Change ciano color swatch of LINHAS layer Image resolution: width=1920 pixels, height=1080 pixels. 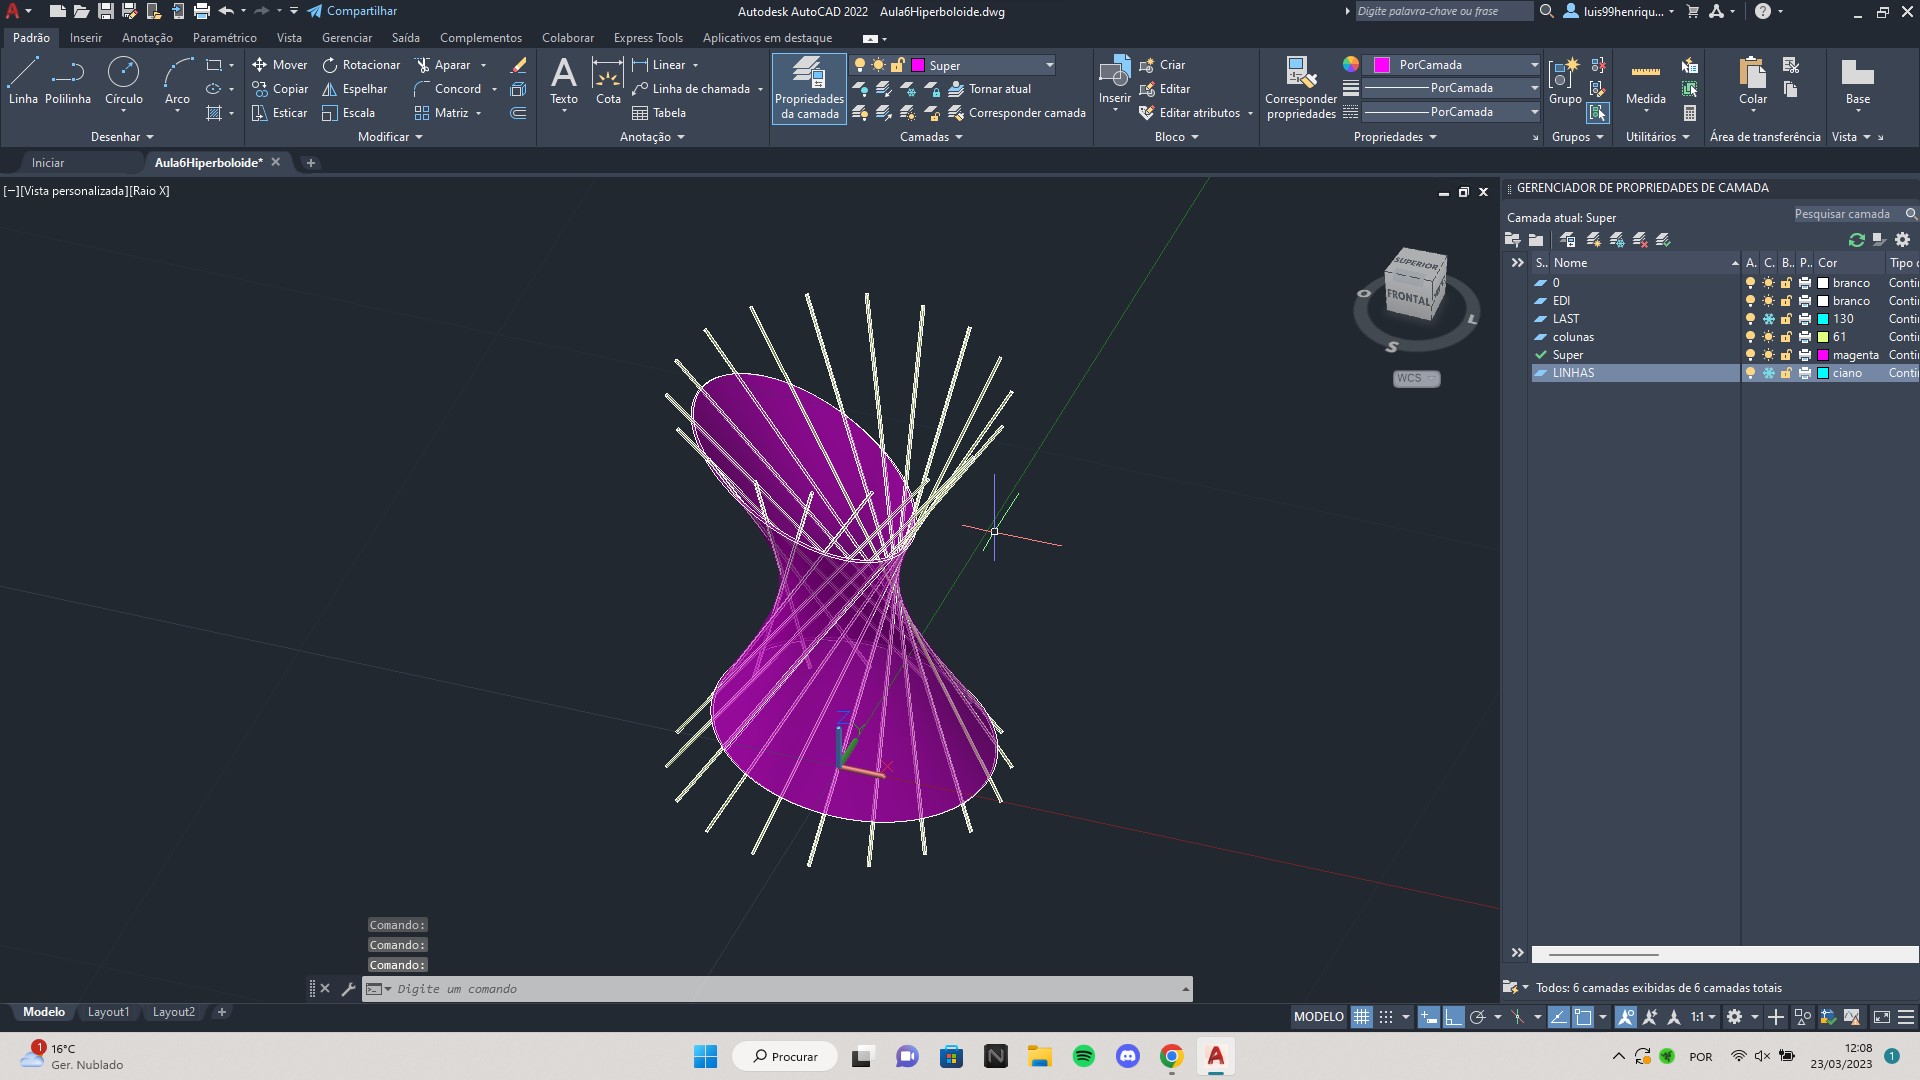point(1823,373)
